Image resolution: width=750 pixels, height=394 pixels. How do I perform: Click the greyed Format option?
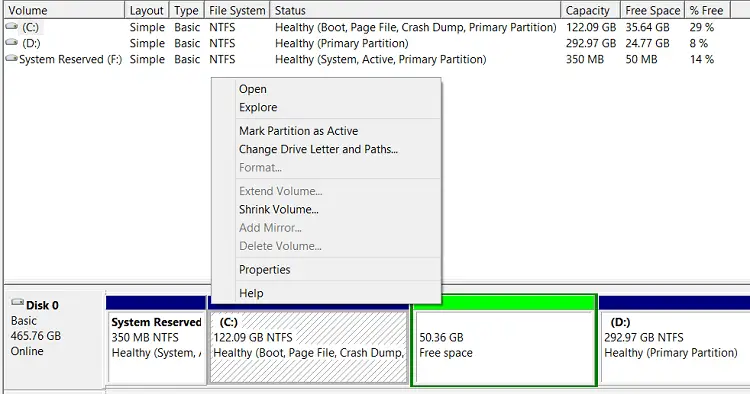pos(260,167)
